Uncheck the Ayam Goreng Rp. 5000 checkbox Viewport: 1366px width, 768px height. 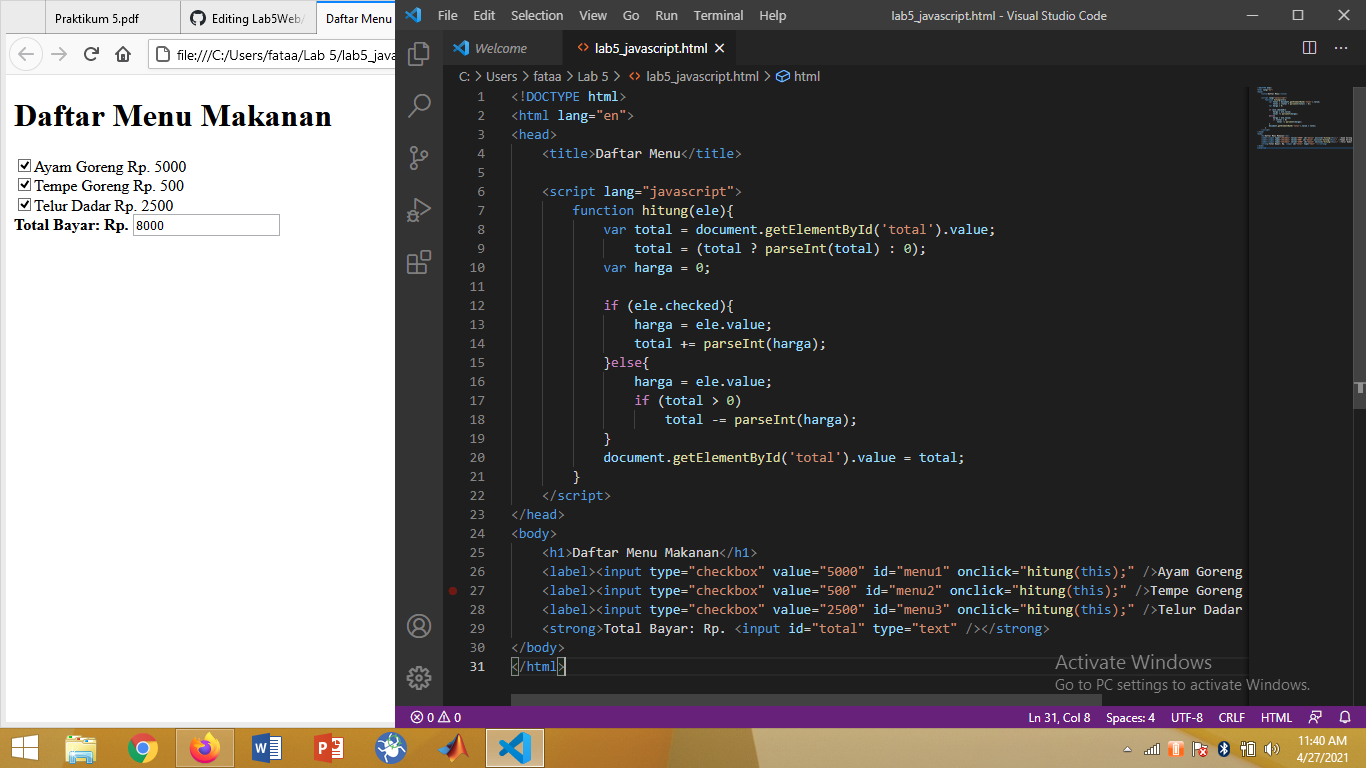click(x=22, y=166)
